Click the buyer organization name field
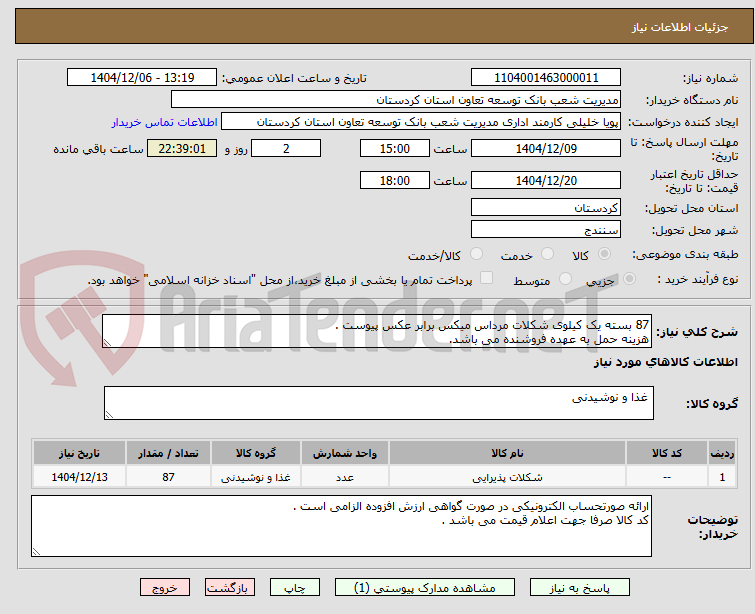This screenshot has height=614, width=755. (396, 100)
